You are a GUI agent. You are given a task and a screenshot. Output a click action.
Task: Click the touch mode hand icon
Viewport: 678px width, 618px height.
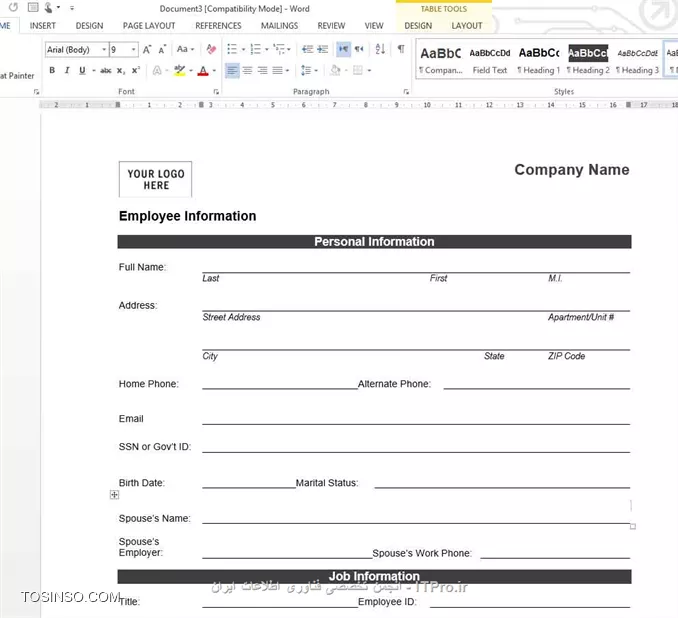click(48, 7)
